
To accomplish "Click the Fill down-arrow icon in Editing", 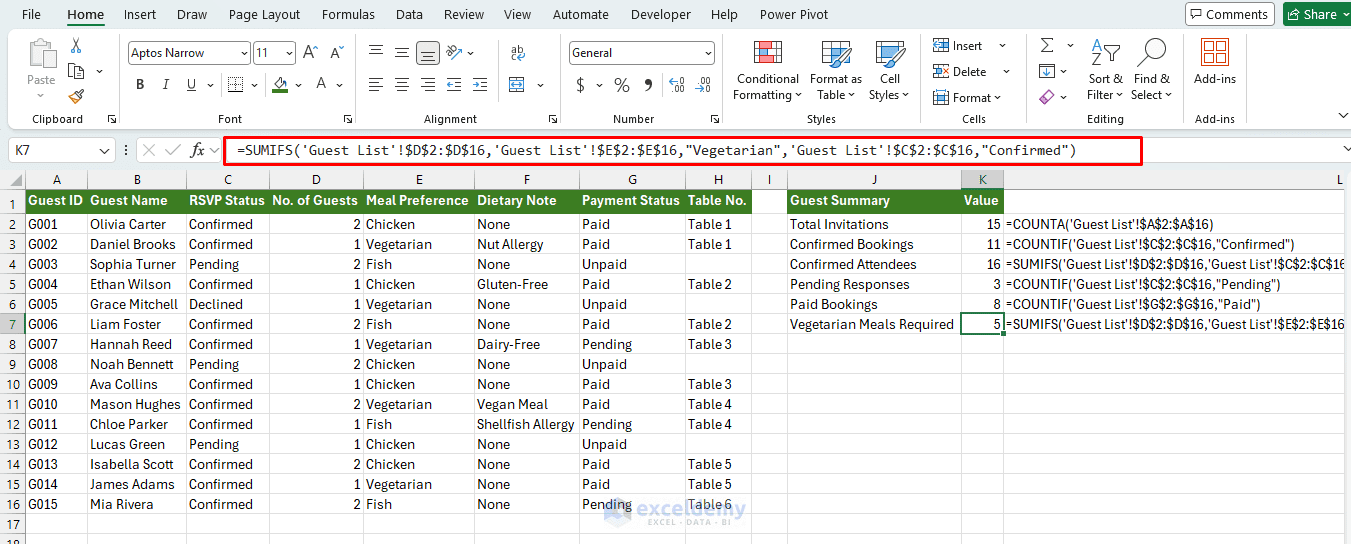I will coord(1047,71).
